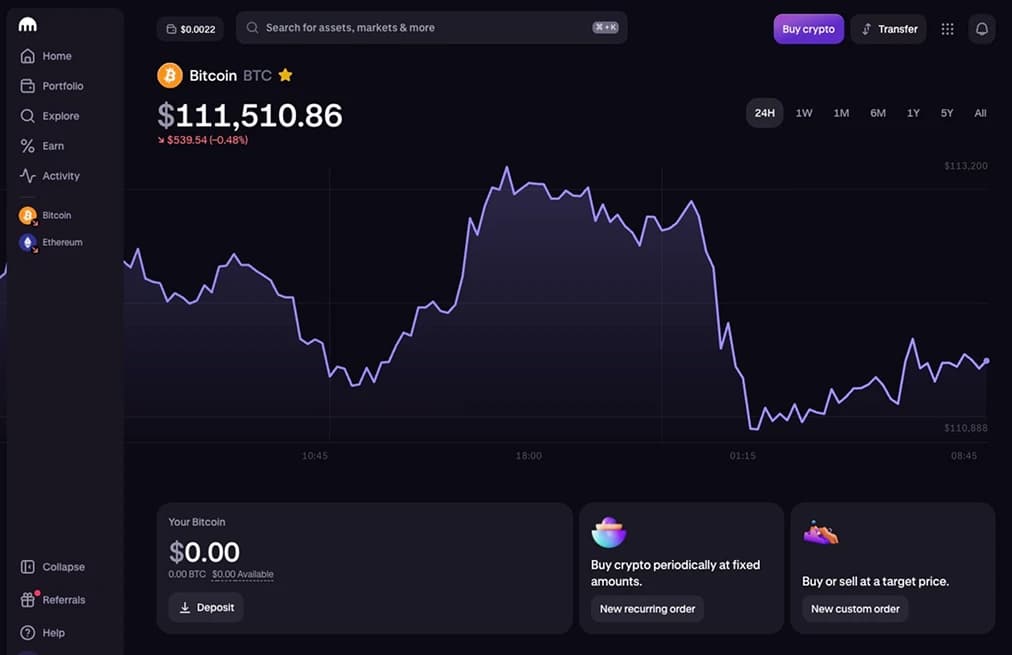Show the 5Y chart range
Screen dimensions: 1012x655
946,113
